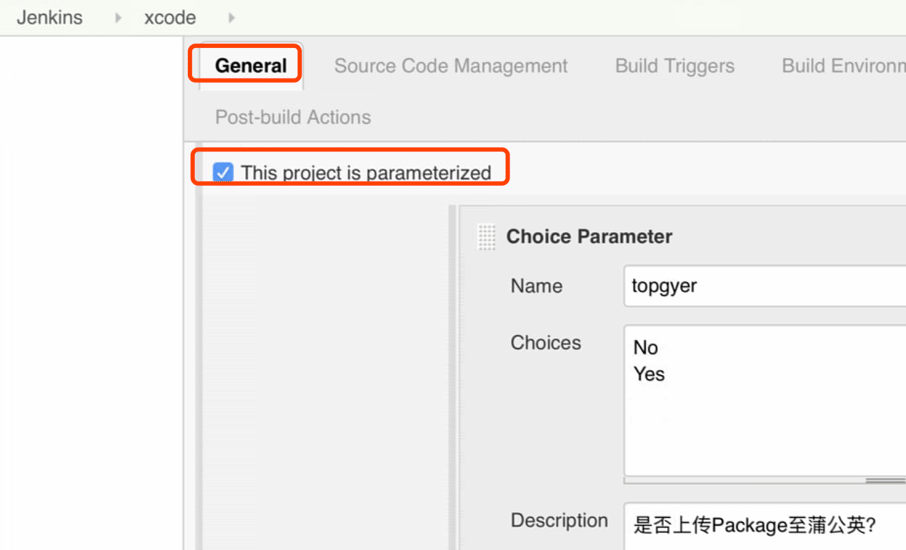This screenshot has width=906, height=550.
Task: Click the No line in Choices
Action: click(x=646, y=348)
